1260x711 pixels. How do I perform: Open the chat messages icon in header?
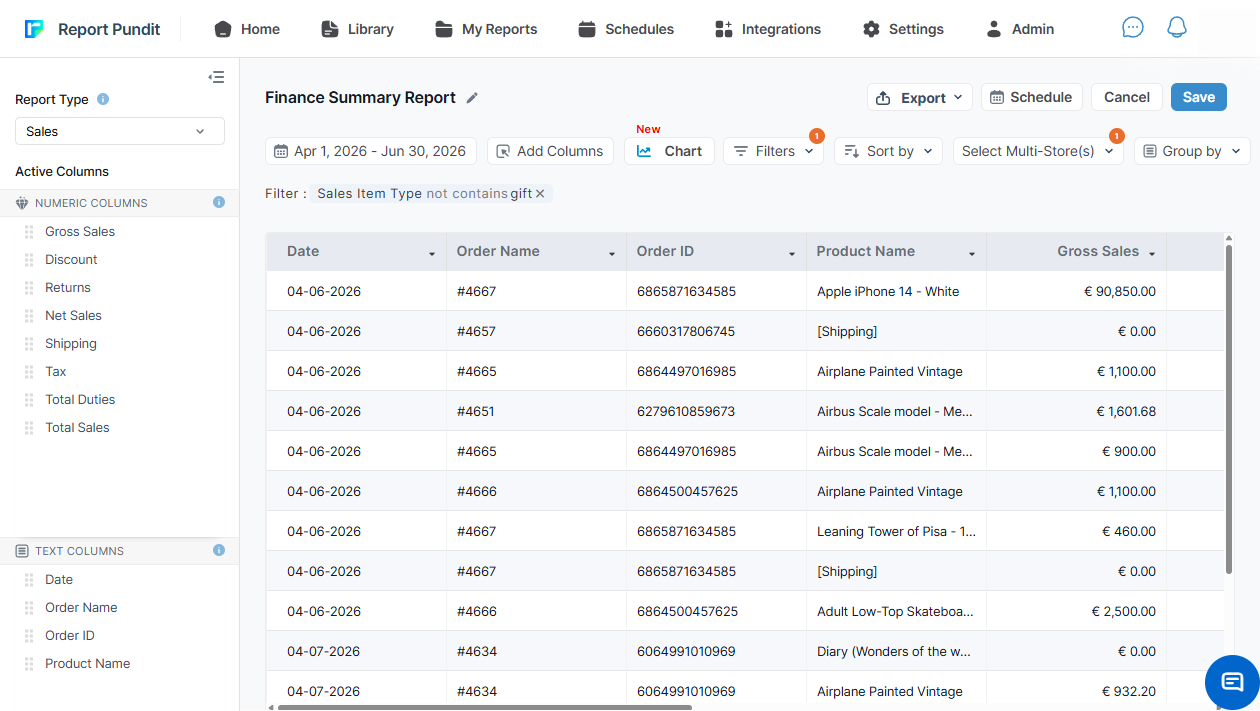1133,28
